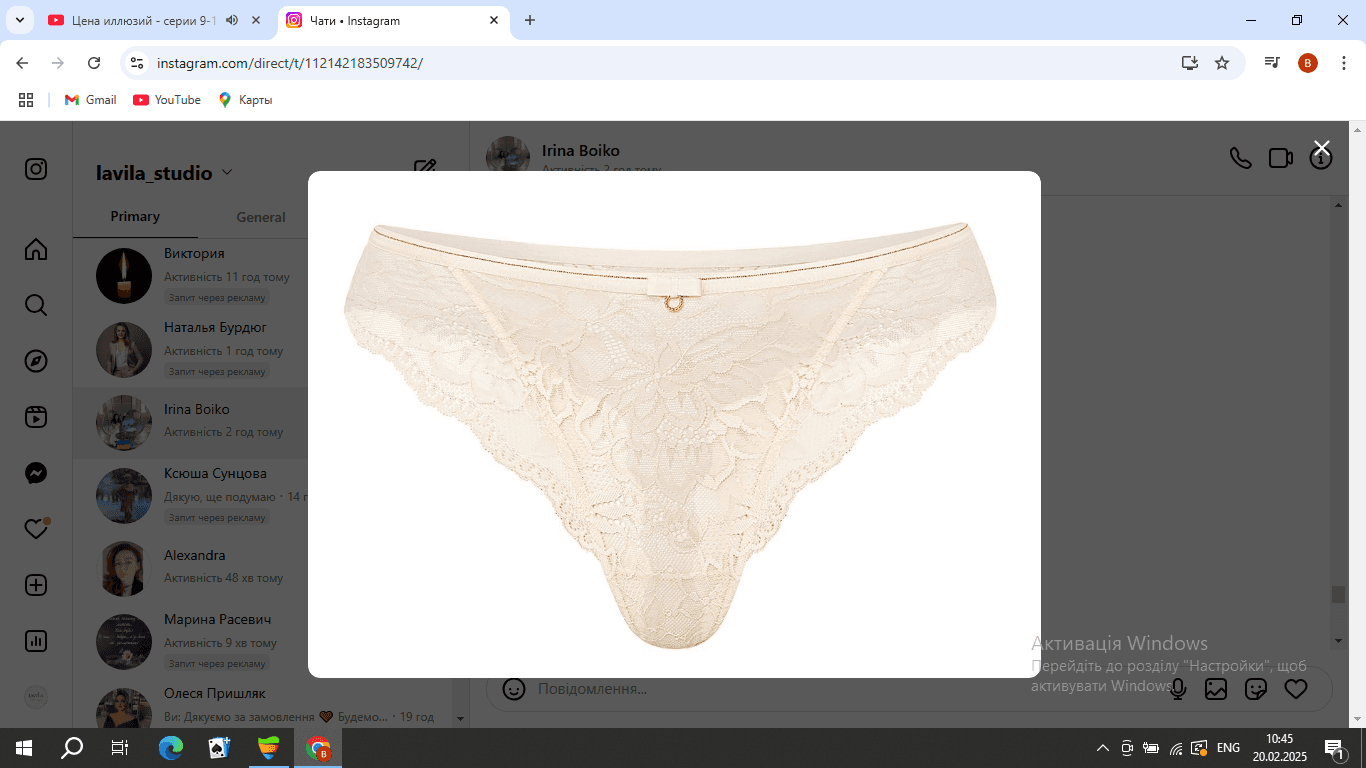Viewport: 1366px width, 768px height.
Task: Click the add photo icon in message bar
Action: (x=1216, y=689)
